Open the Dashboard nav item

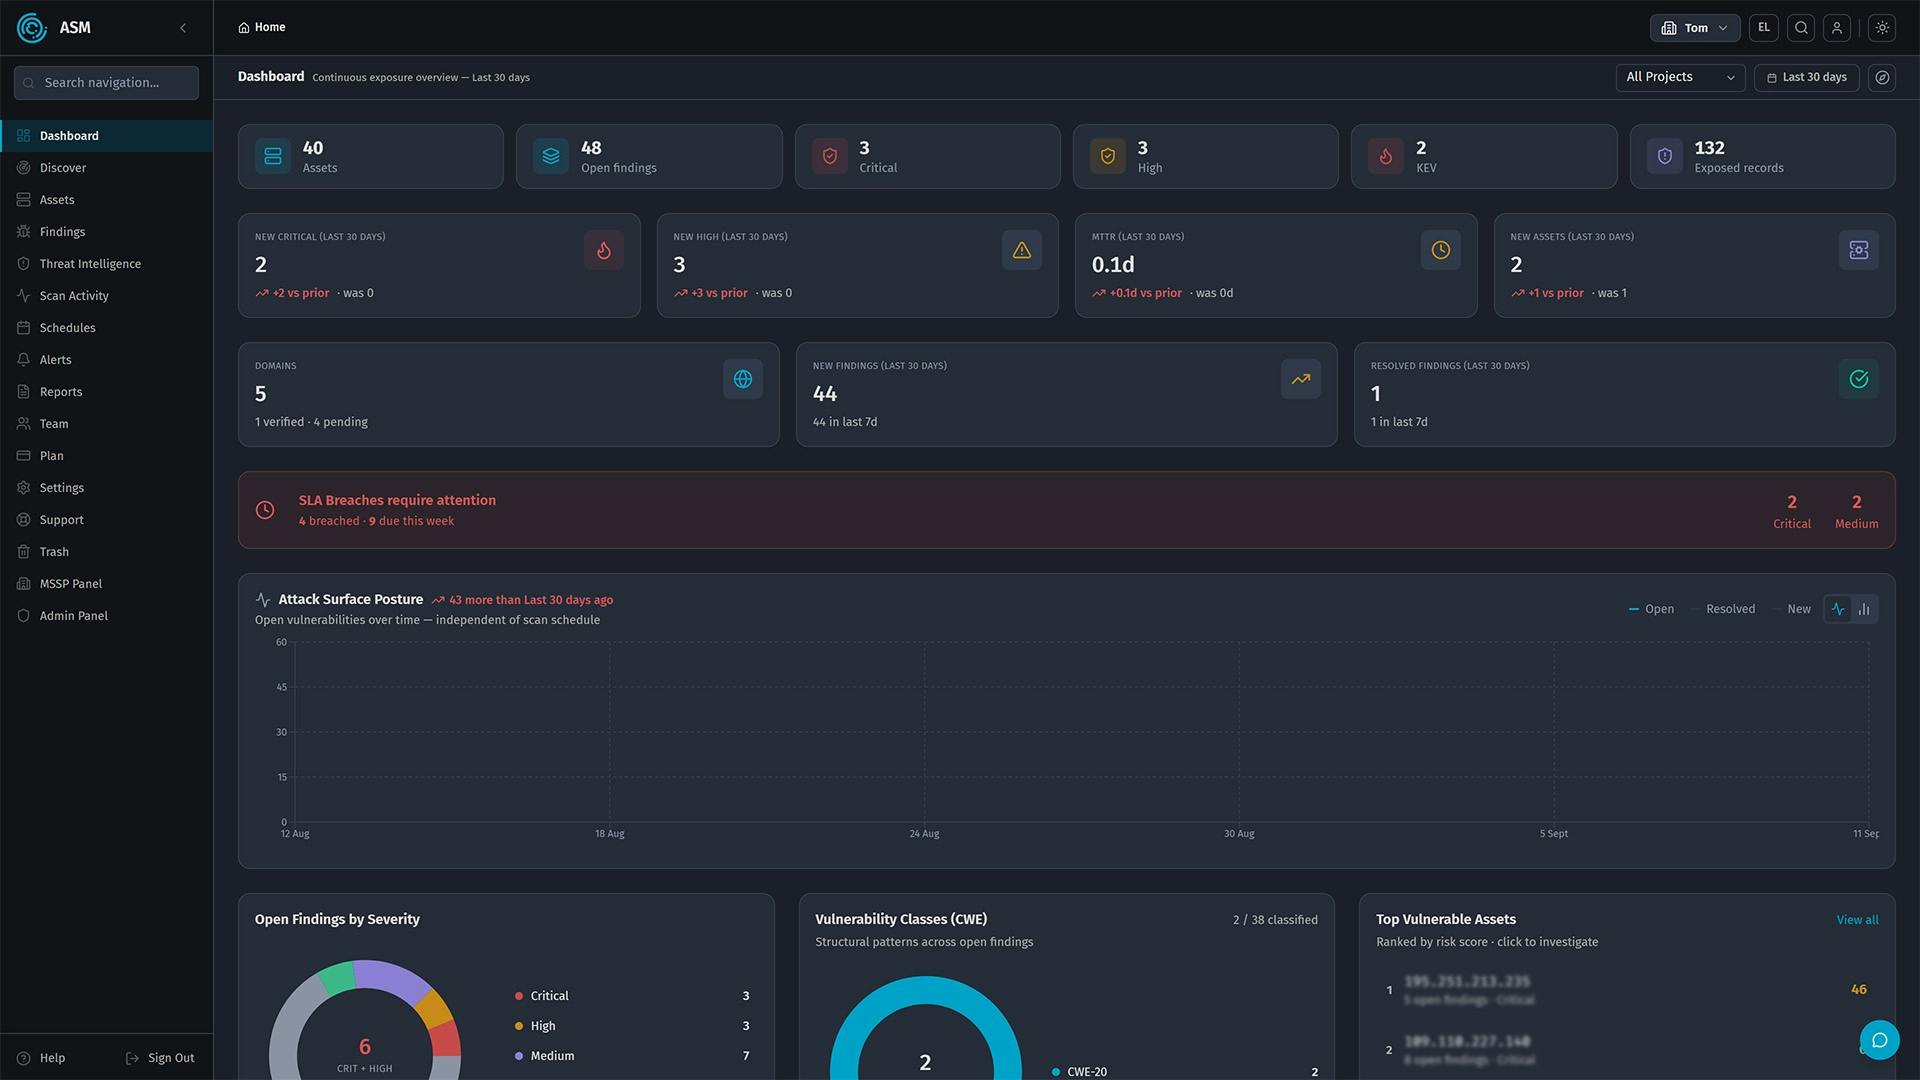106,136
